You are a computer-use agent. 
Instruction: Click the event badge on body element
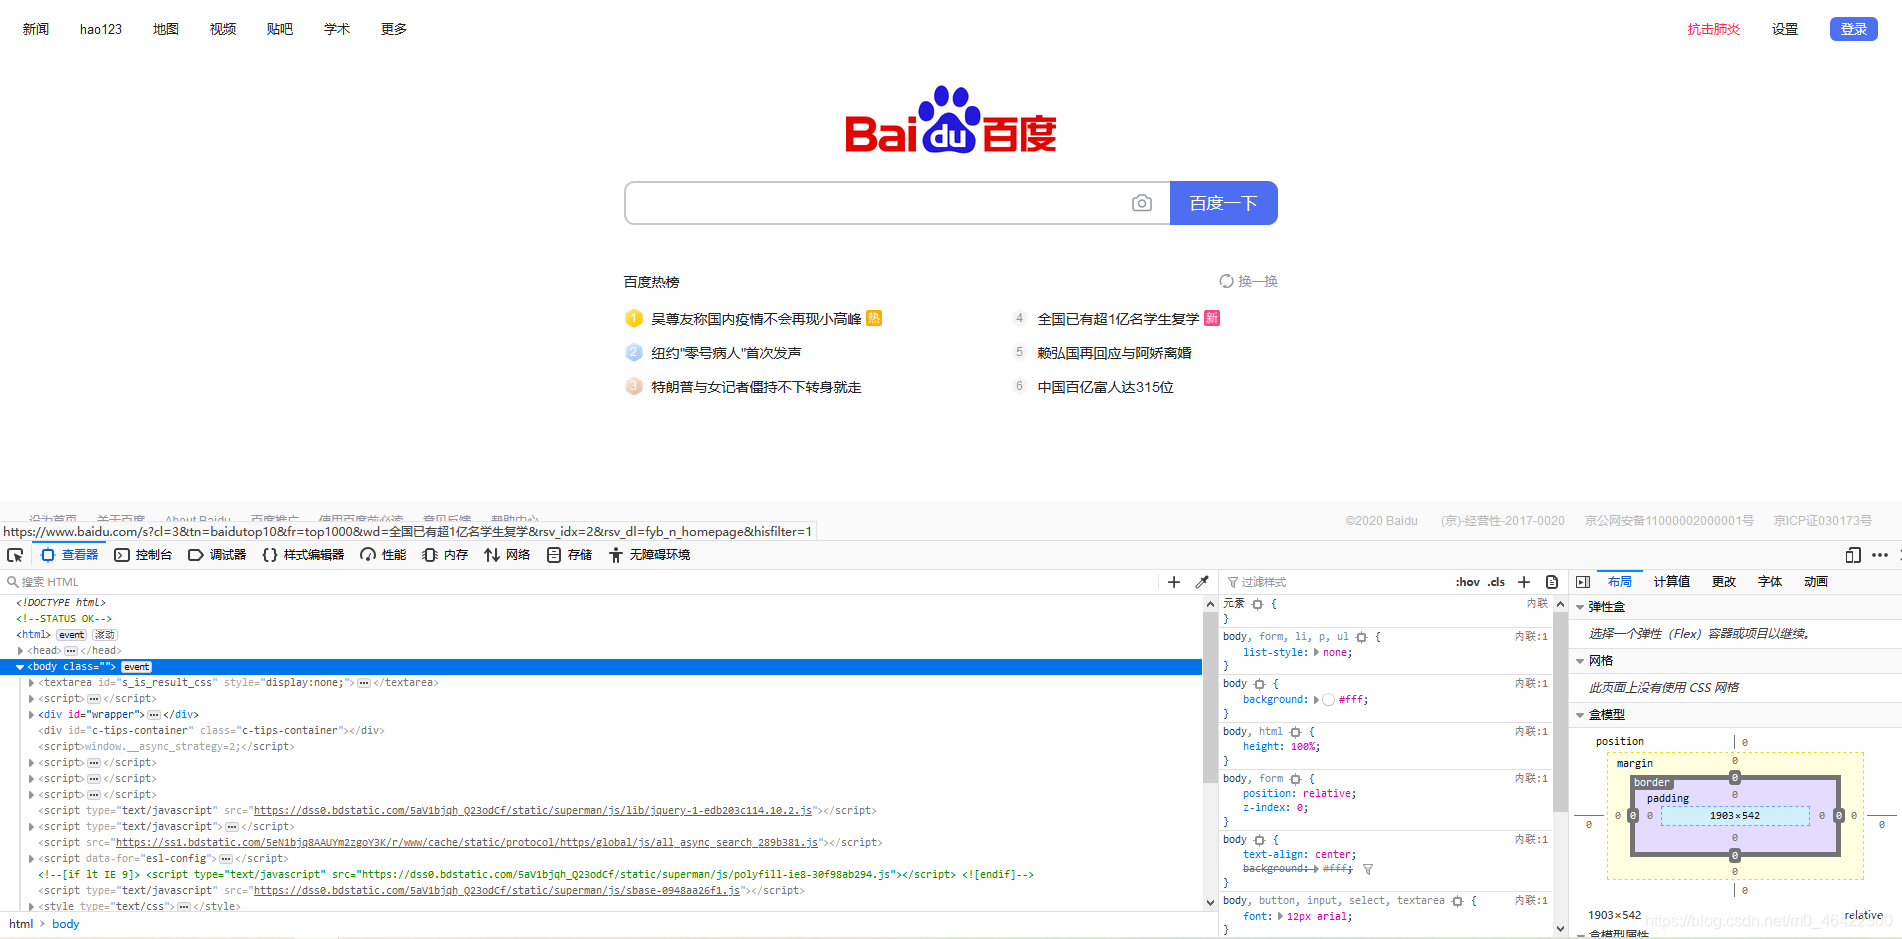[x=137, y=667]
